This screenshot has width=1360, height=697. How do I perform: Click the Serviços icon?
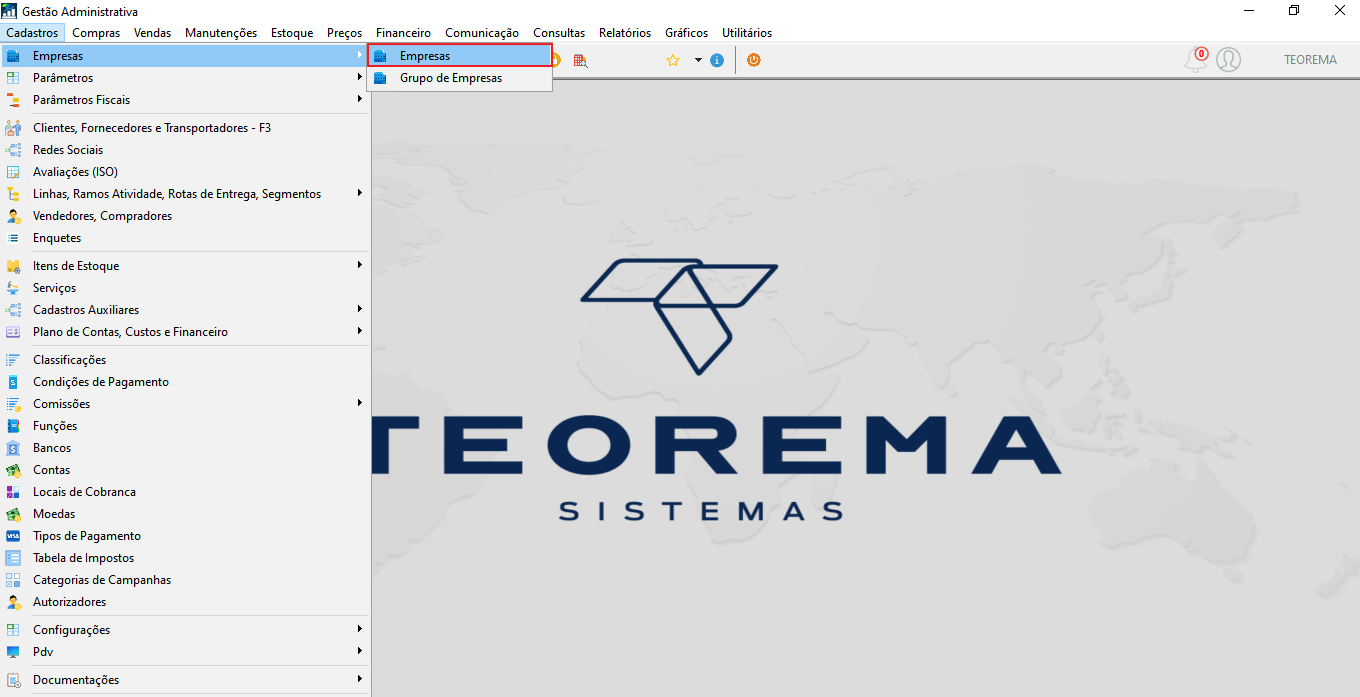coord(13,288)
